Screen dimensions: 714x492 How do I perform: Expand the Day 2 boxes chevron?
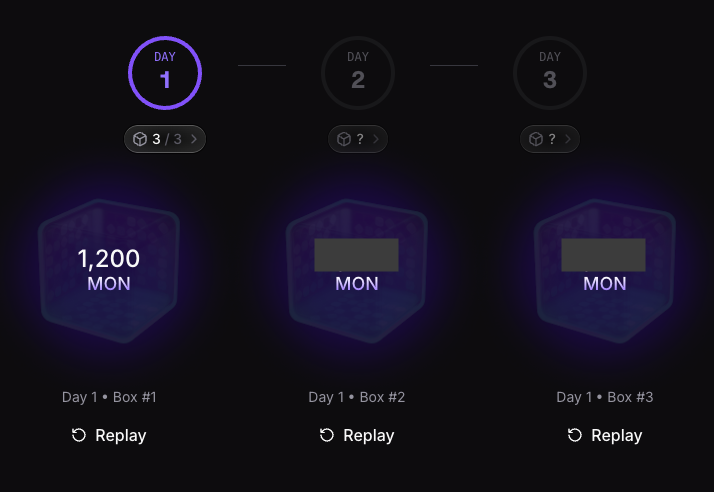click(375, 139)
